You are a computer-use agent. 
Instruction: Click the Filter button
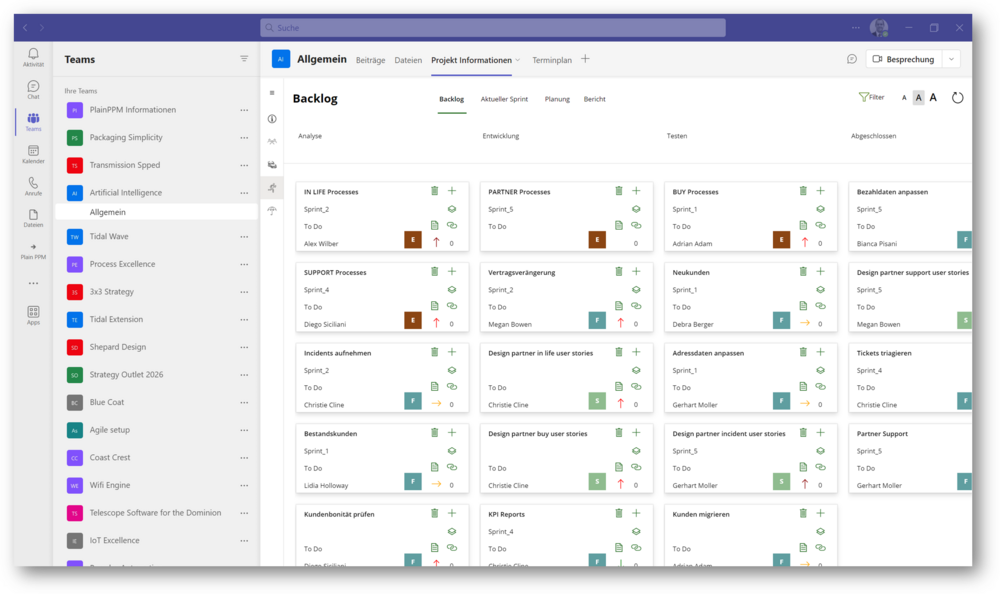[x=871, y=98]
